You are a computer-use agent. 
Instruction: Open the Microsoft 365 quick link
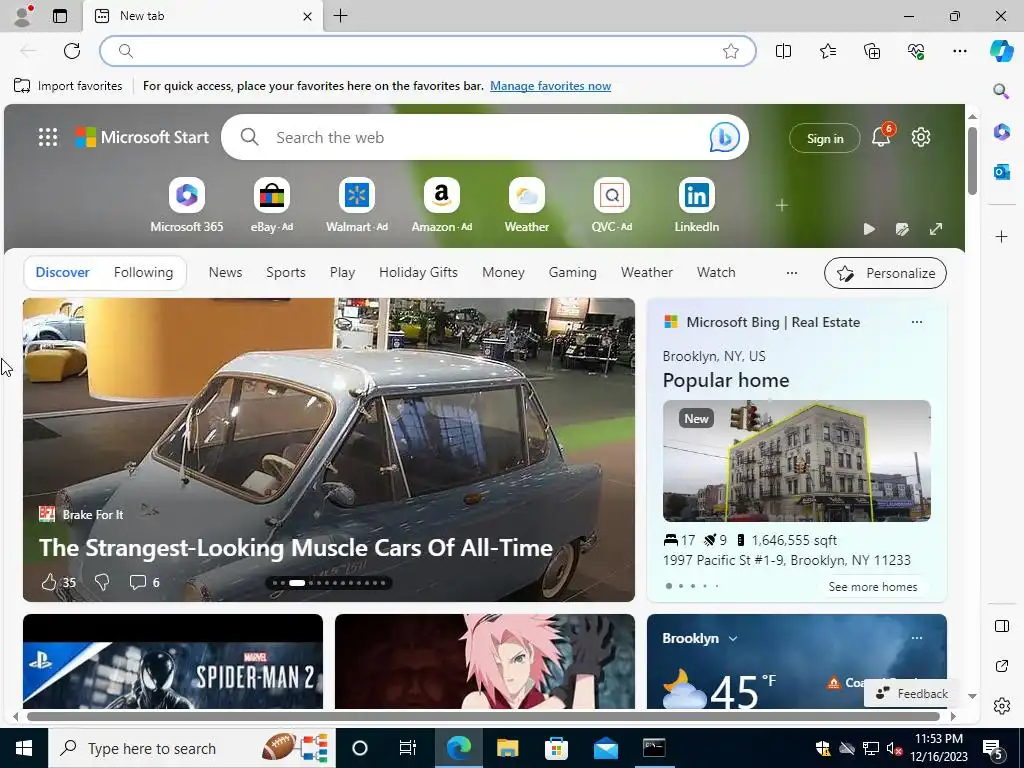pos(187,205)
